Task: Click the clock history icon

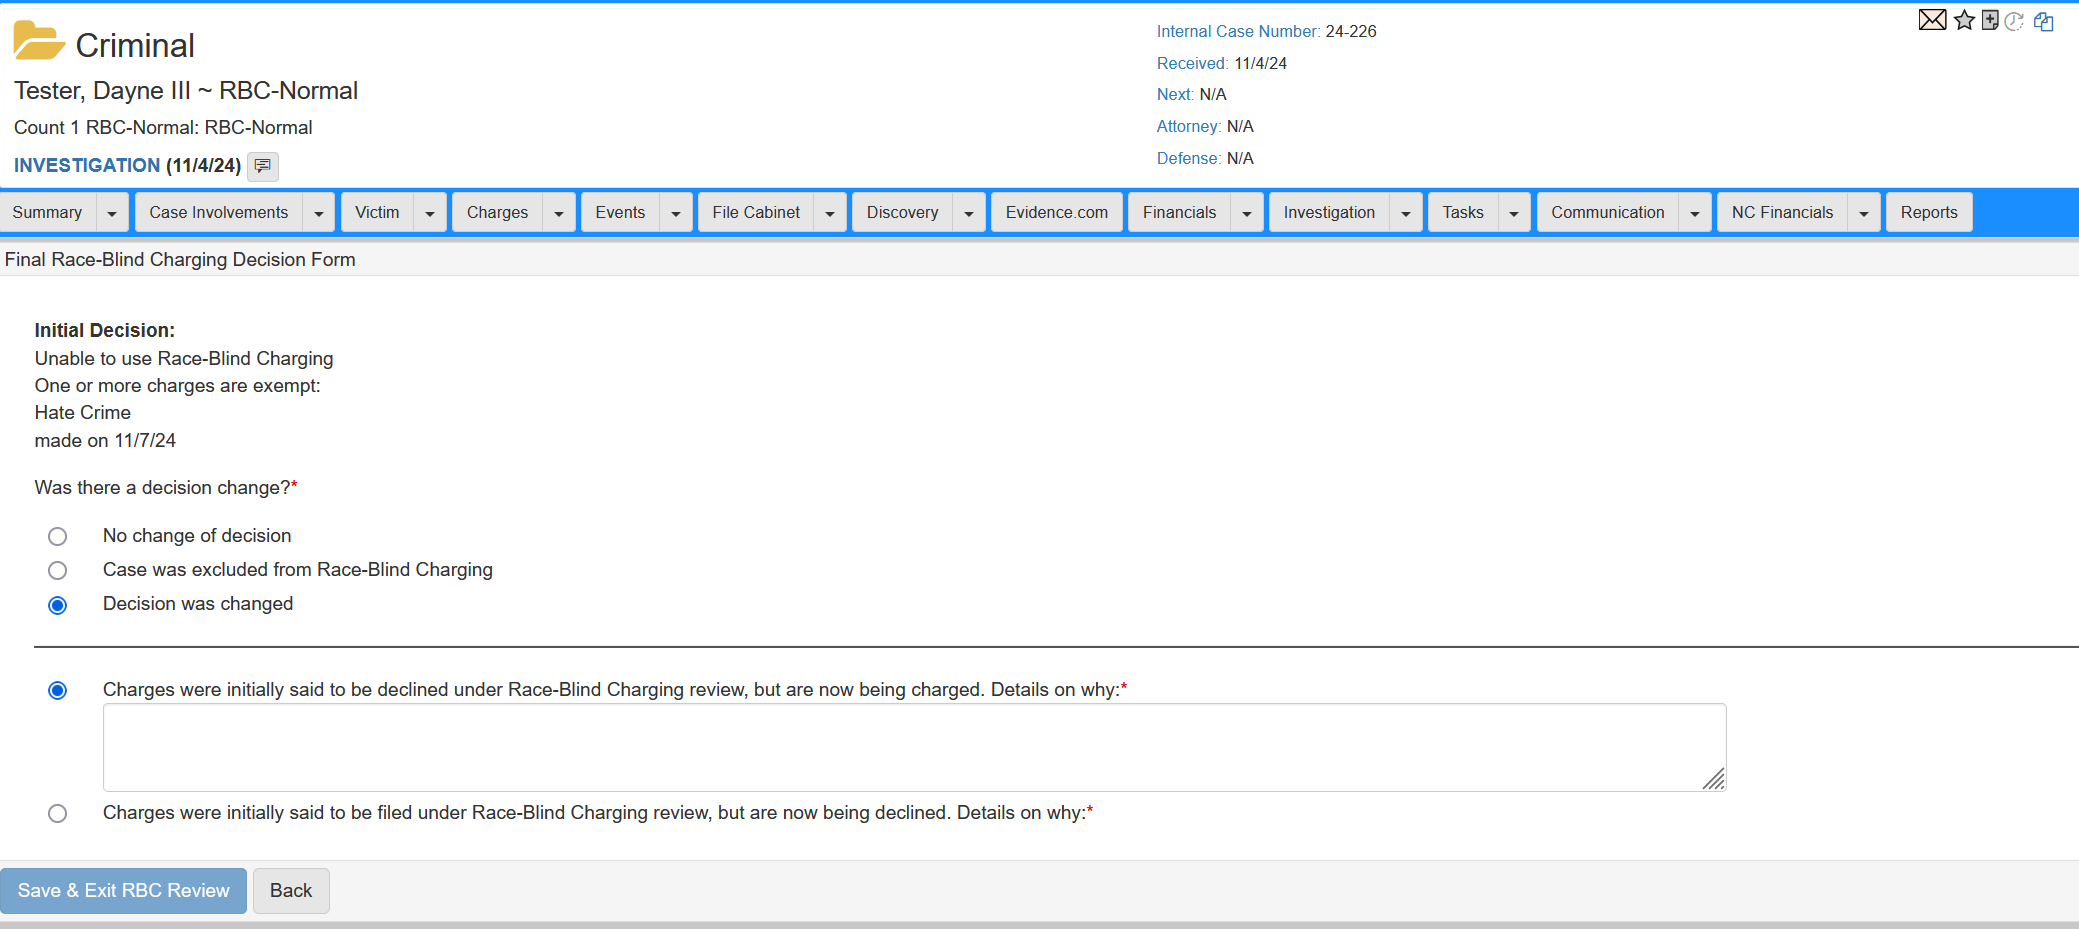Action: click(x=2015, y=21)
